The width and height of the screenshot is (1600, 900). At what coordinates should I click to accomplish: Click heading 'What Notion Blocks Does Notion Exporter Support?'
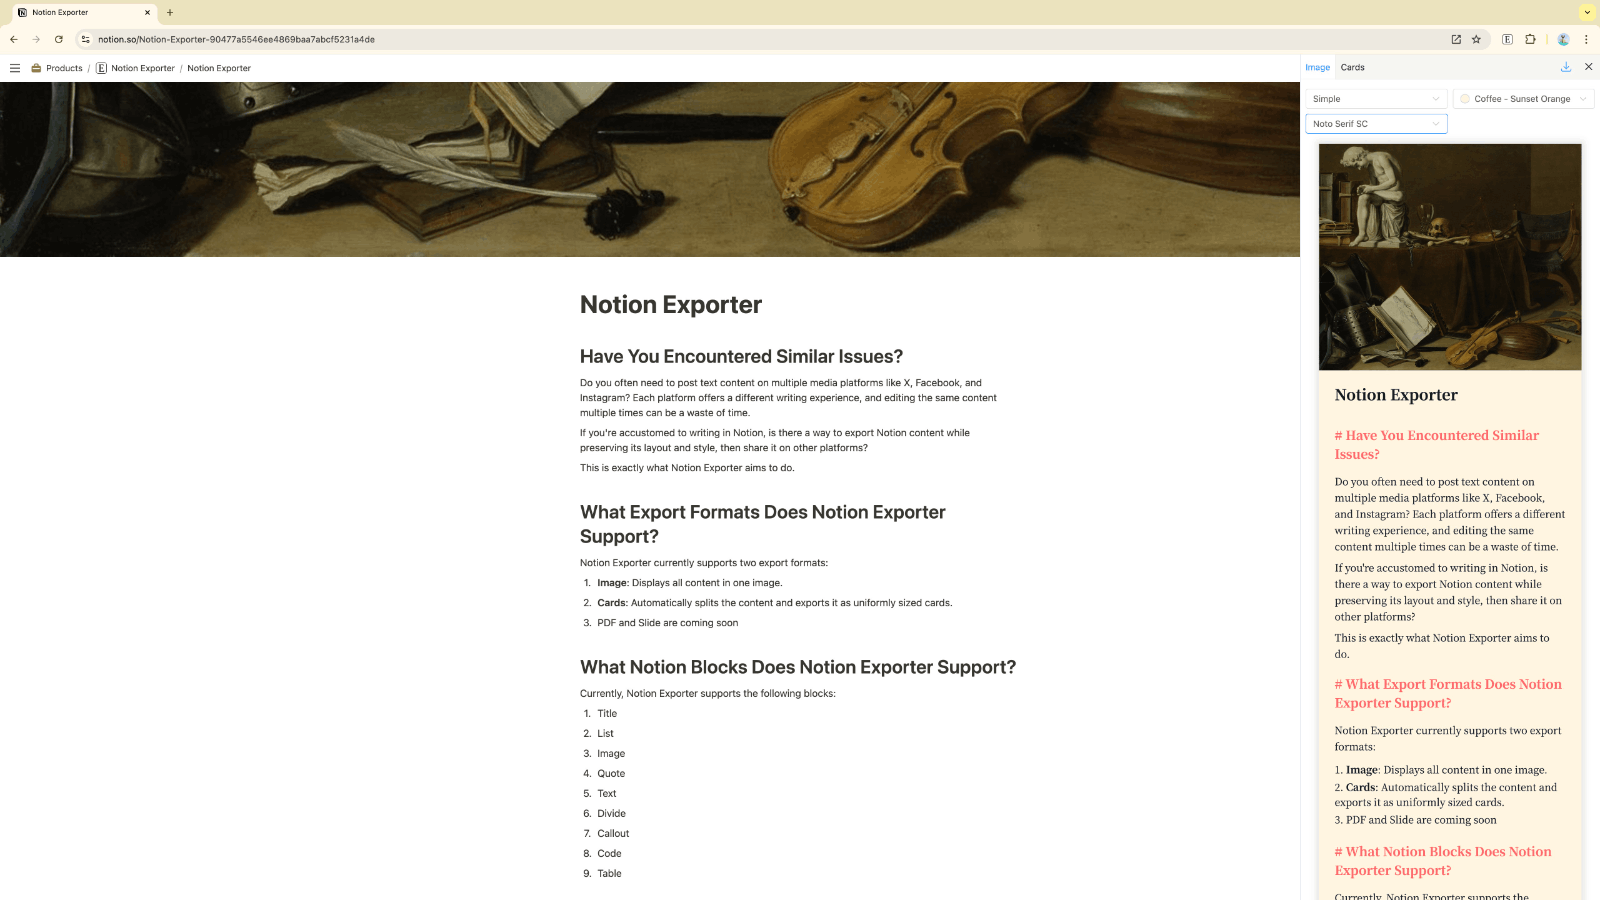(798, 667)
